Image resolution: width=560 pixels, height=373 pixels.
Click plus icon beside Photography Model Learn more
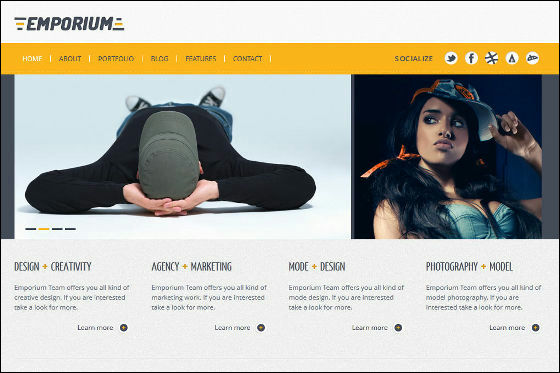click(x=535, y=328)
